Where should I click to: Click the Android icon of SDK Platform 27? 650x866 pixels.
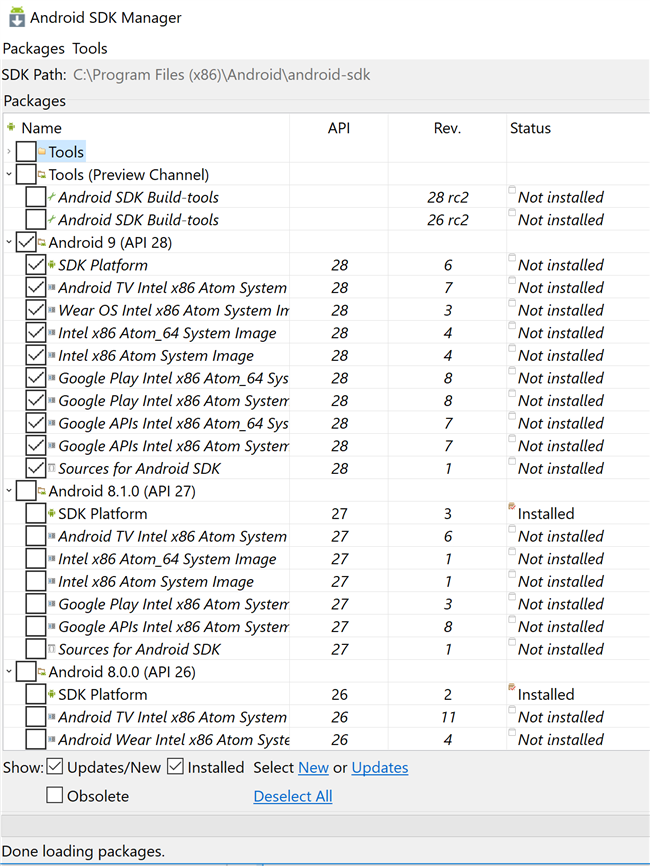tap(51, 513)
